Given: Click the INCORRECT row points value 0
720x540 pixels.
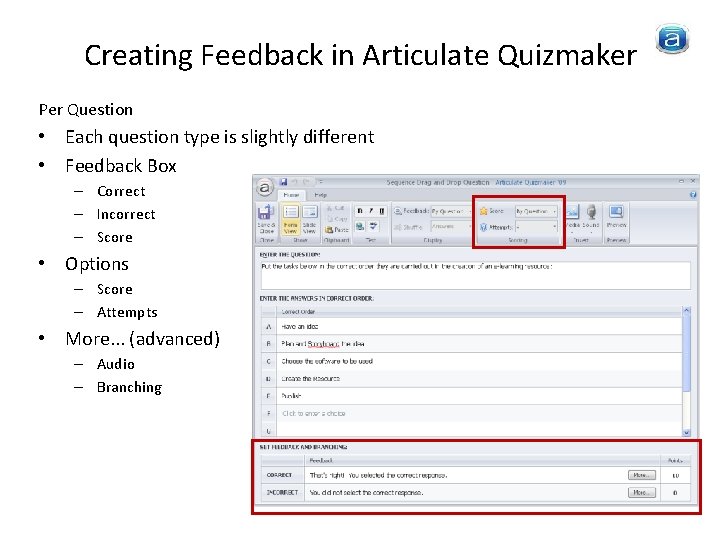Looking at the screenshot, I should [x=675, y=492].
